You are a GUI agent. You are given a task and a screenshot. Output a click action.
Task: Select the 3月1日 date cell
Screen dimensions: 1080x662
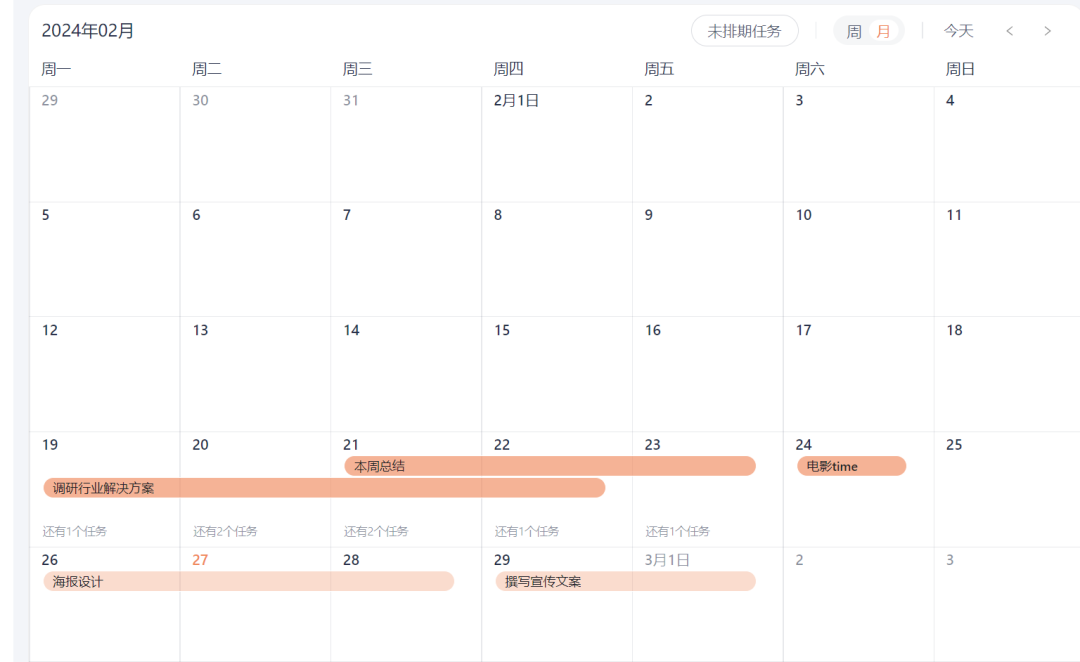tap(667, 560)
